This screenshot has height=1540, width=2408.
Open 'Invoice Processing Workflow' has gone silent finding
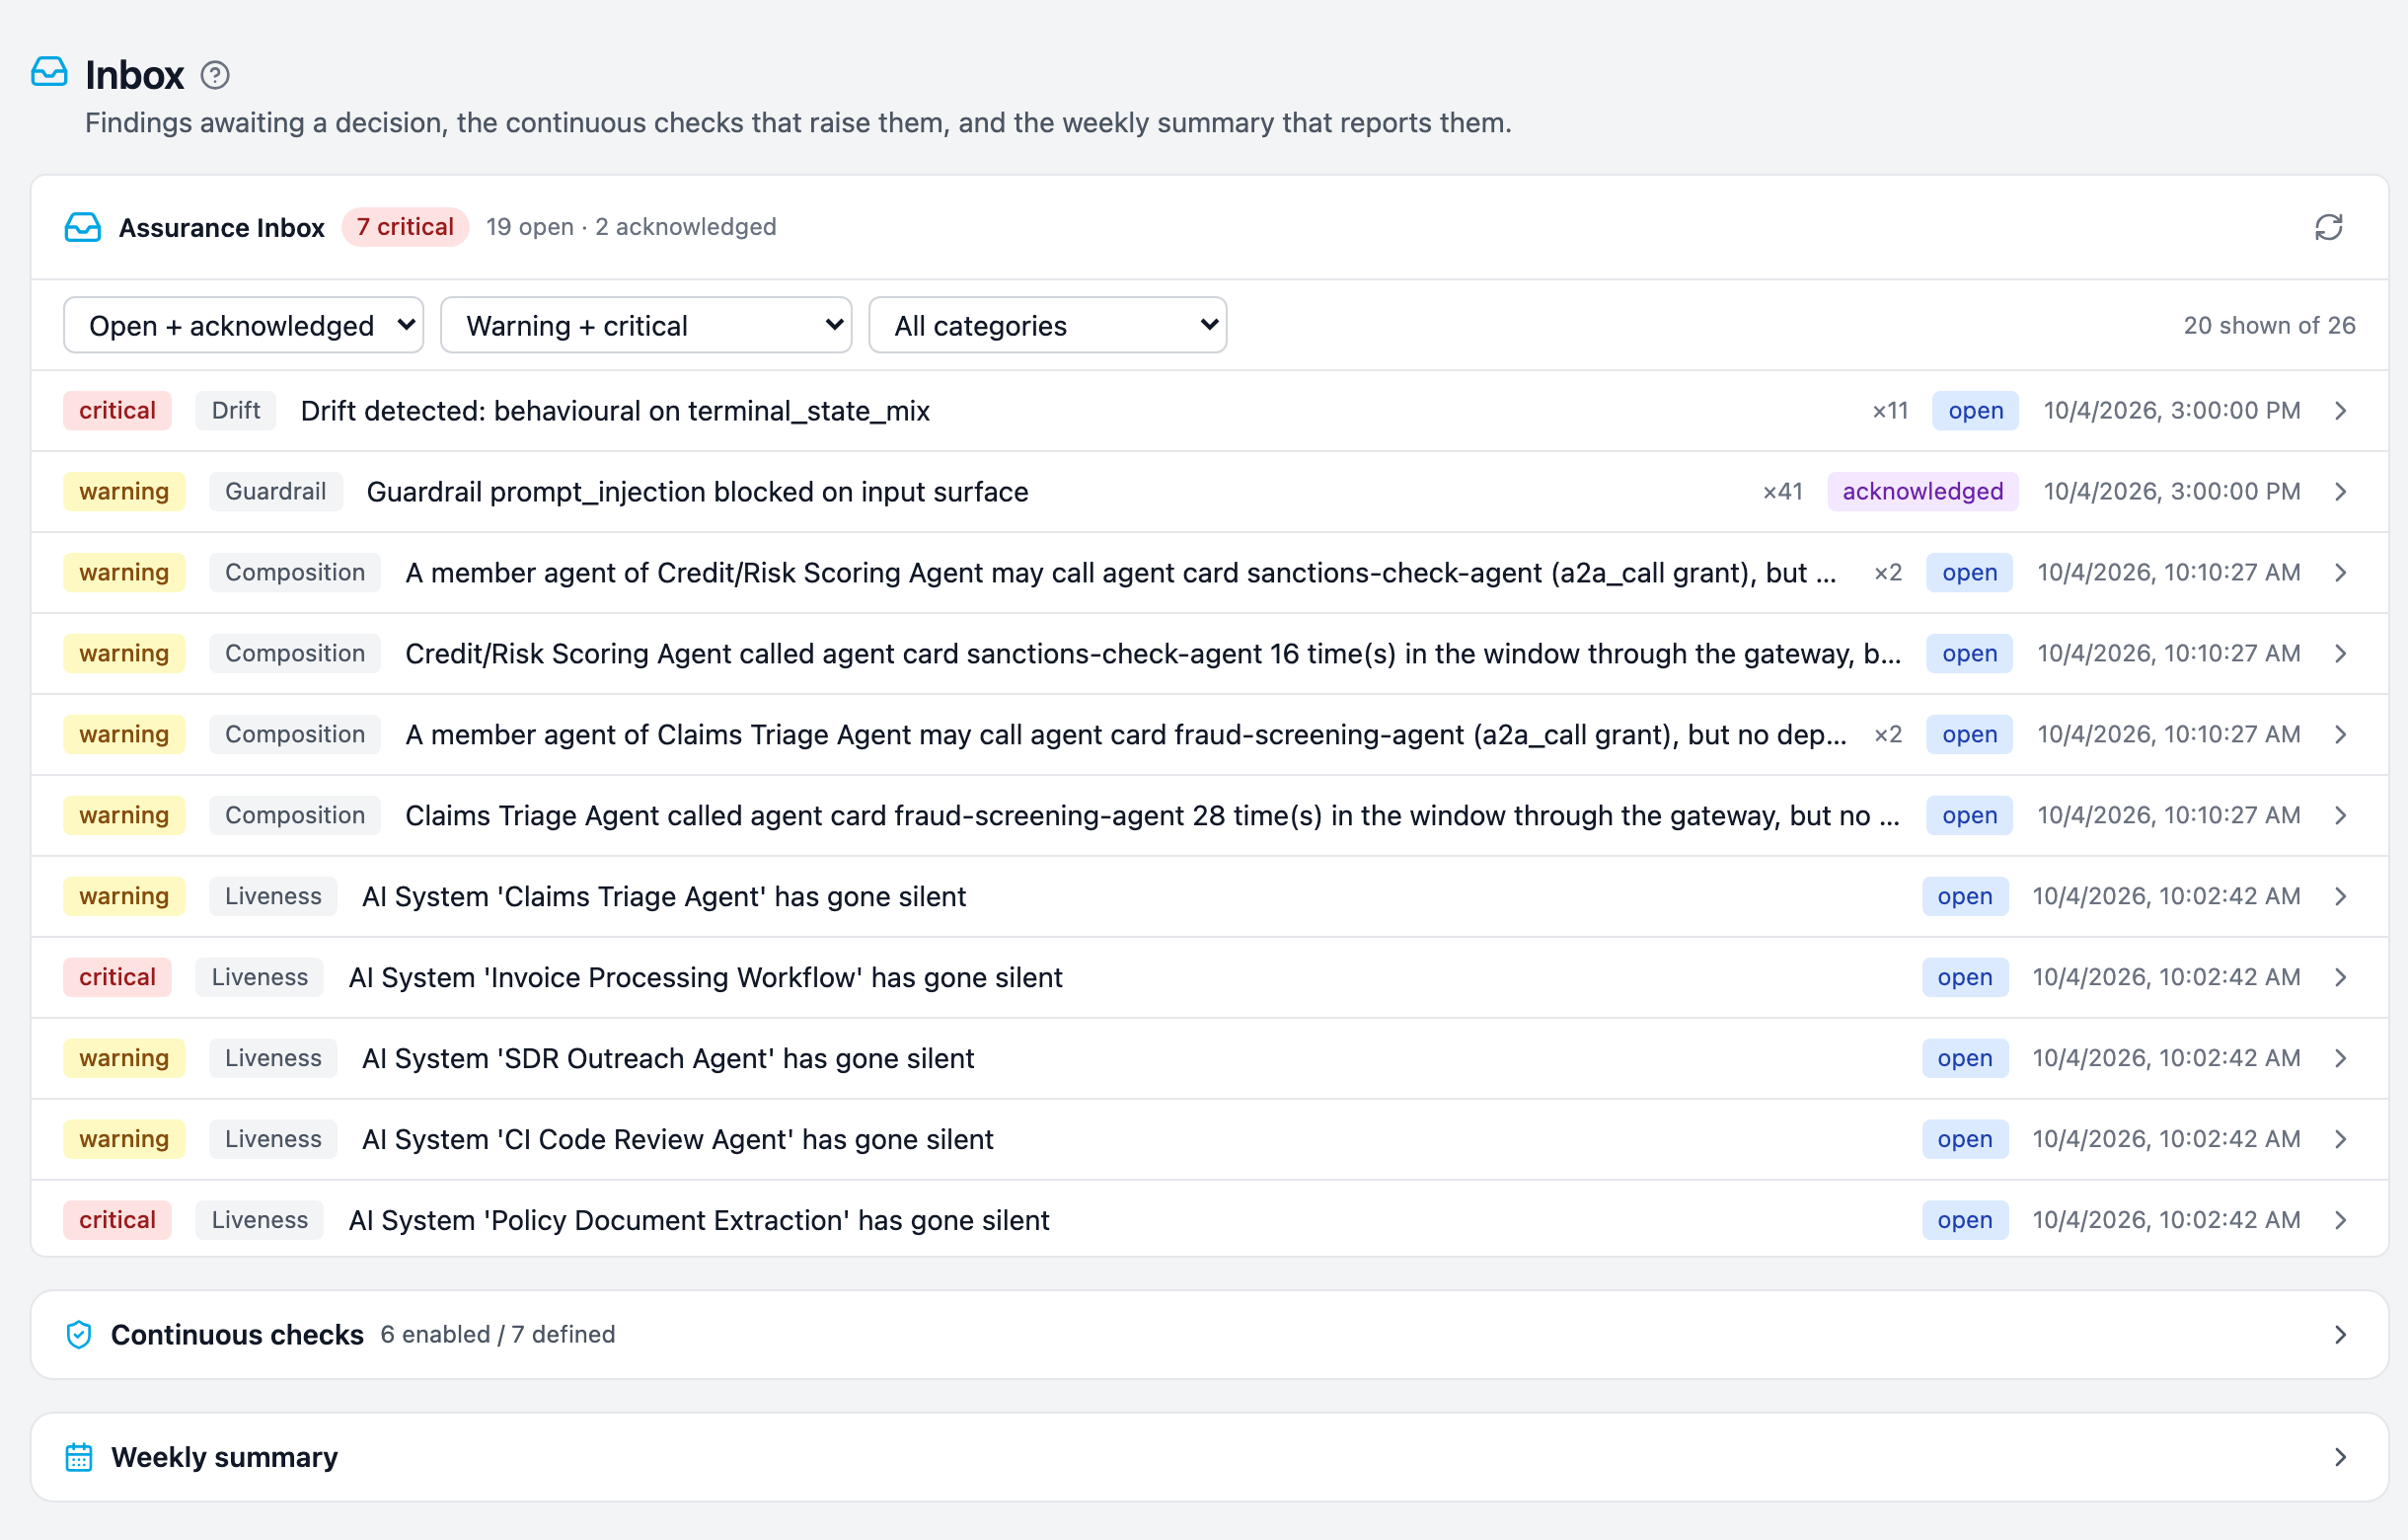coord(705,977)
